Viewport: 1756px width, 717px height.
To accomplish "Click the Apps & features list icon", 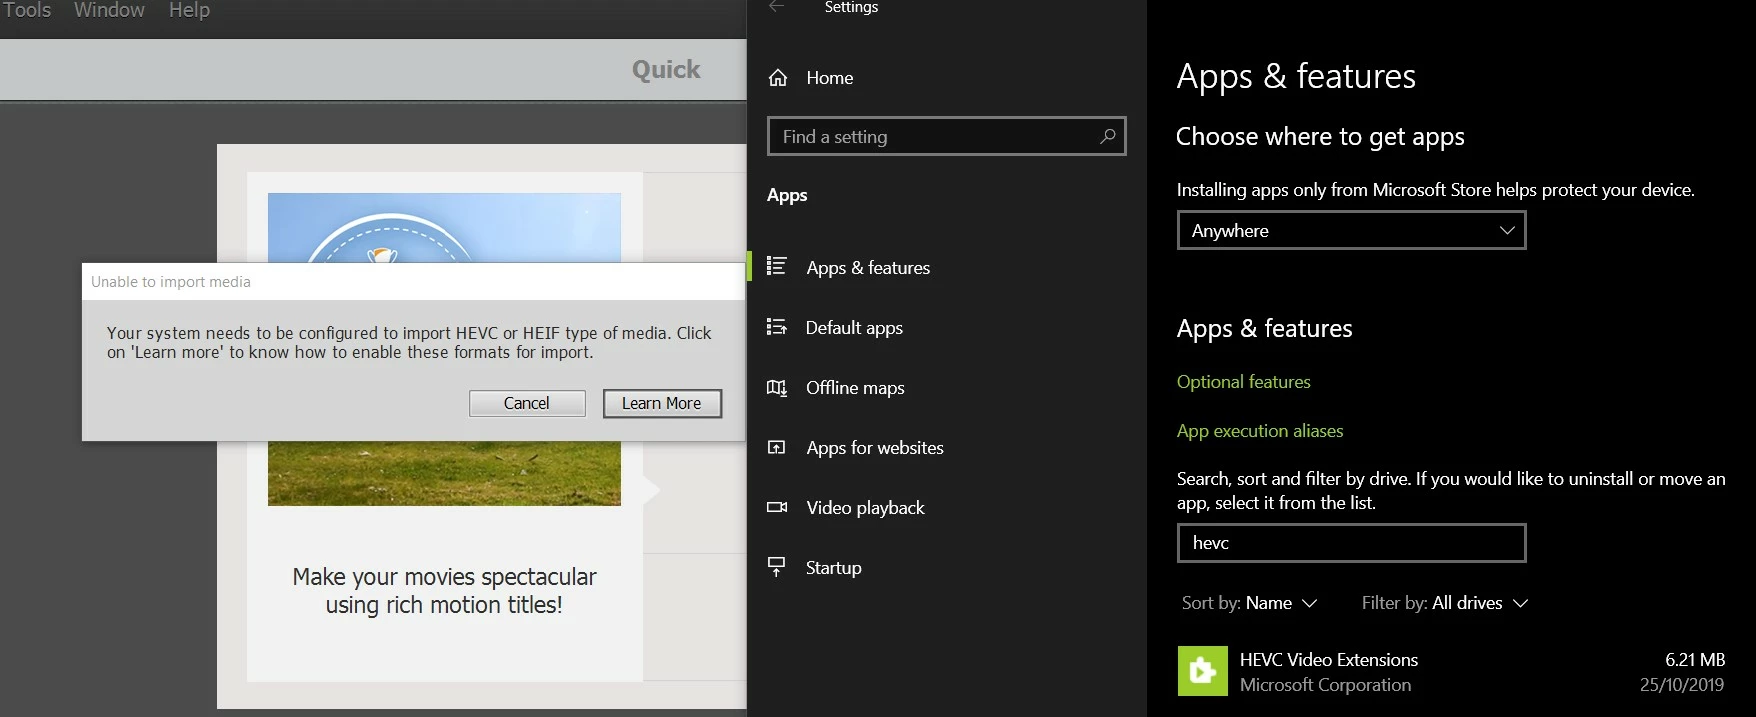I will [x=776, y=266].
